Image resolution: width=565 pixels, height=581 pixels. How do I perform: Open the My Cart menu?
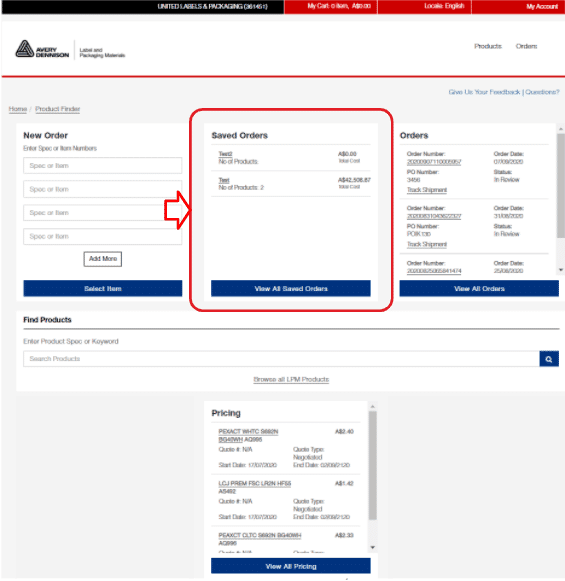(330, 6)
